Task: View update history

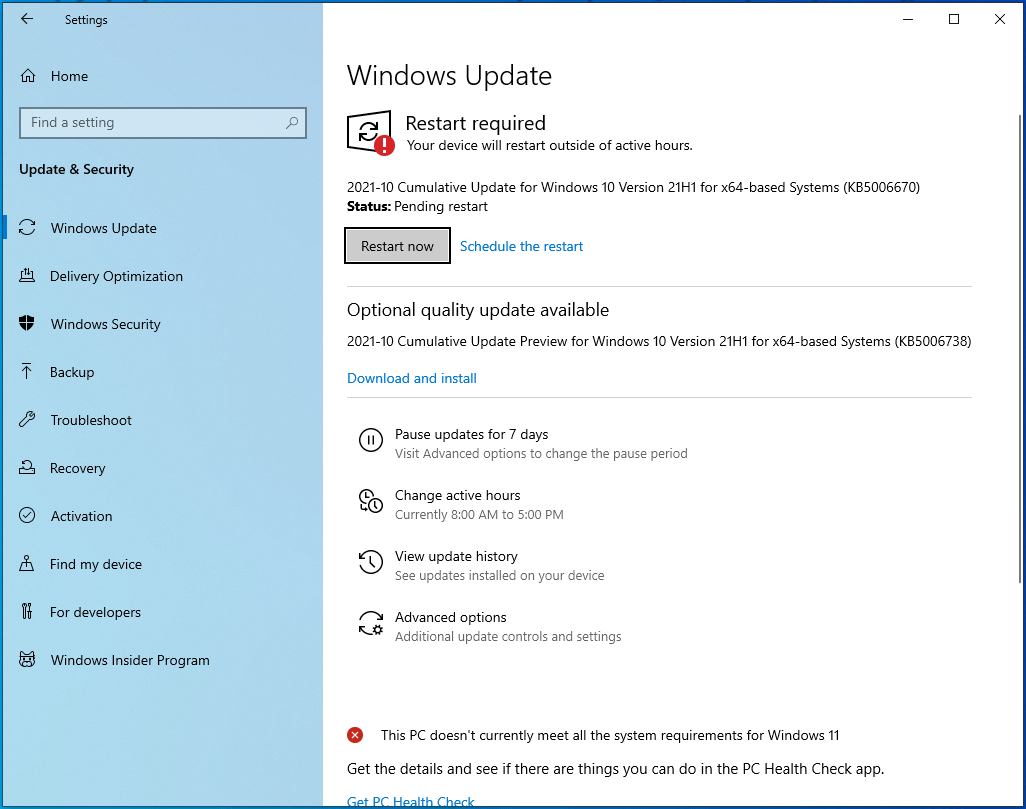Action: (456, 556)
